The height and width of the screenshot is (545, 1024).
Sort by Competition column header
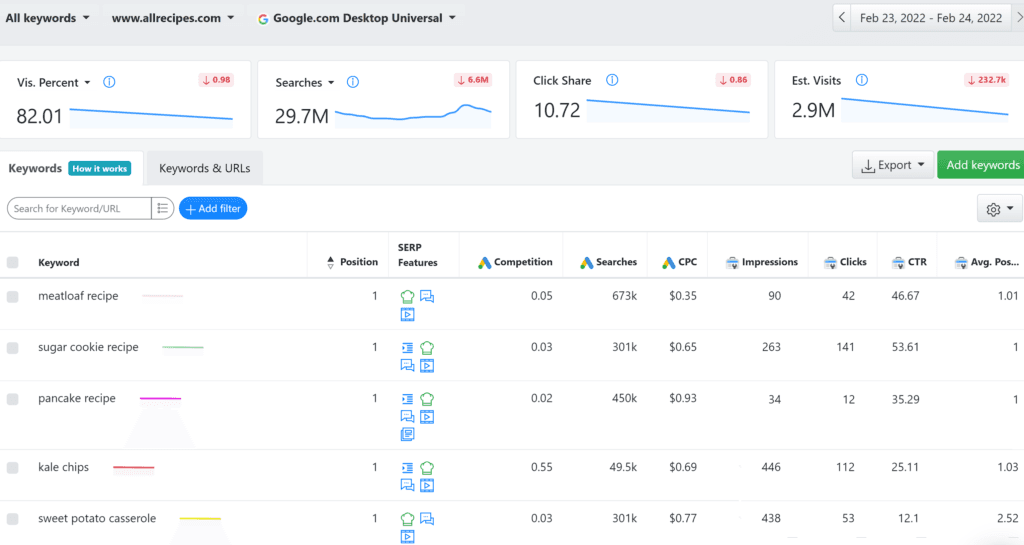tap(515, 262)
